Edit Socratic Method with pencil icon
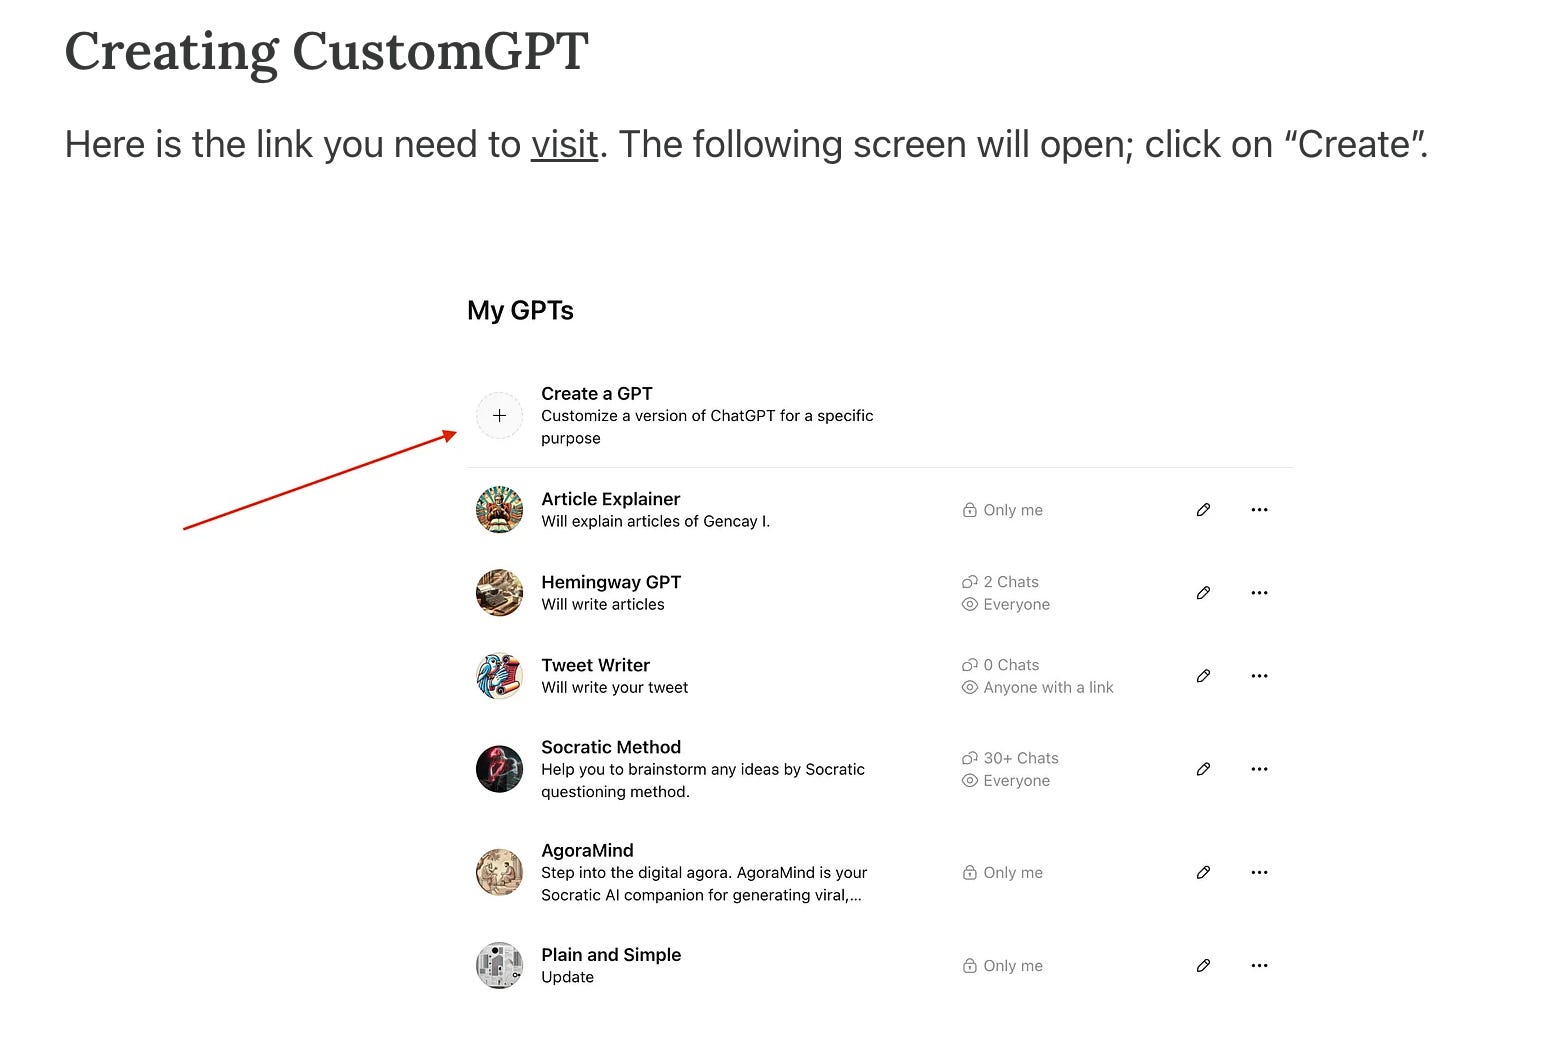Screen dimensions: 1558x1040 coord(1203,769)
